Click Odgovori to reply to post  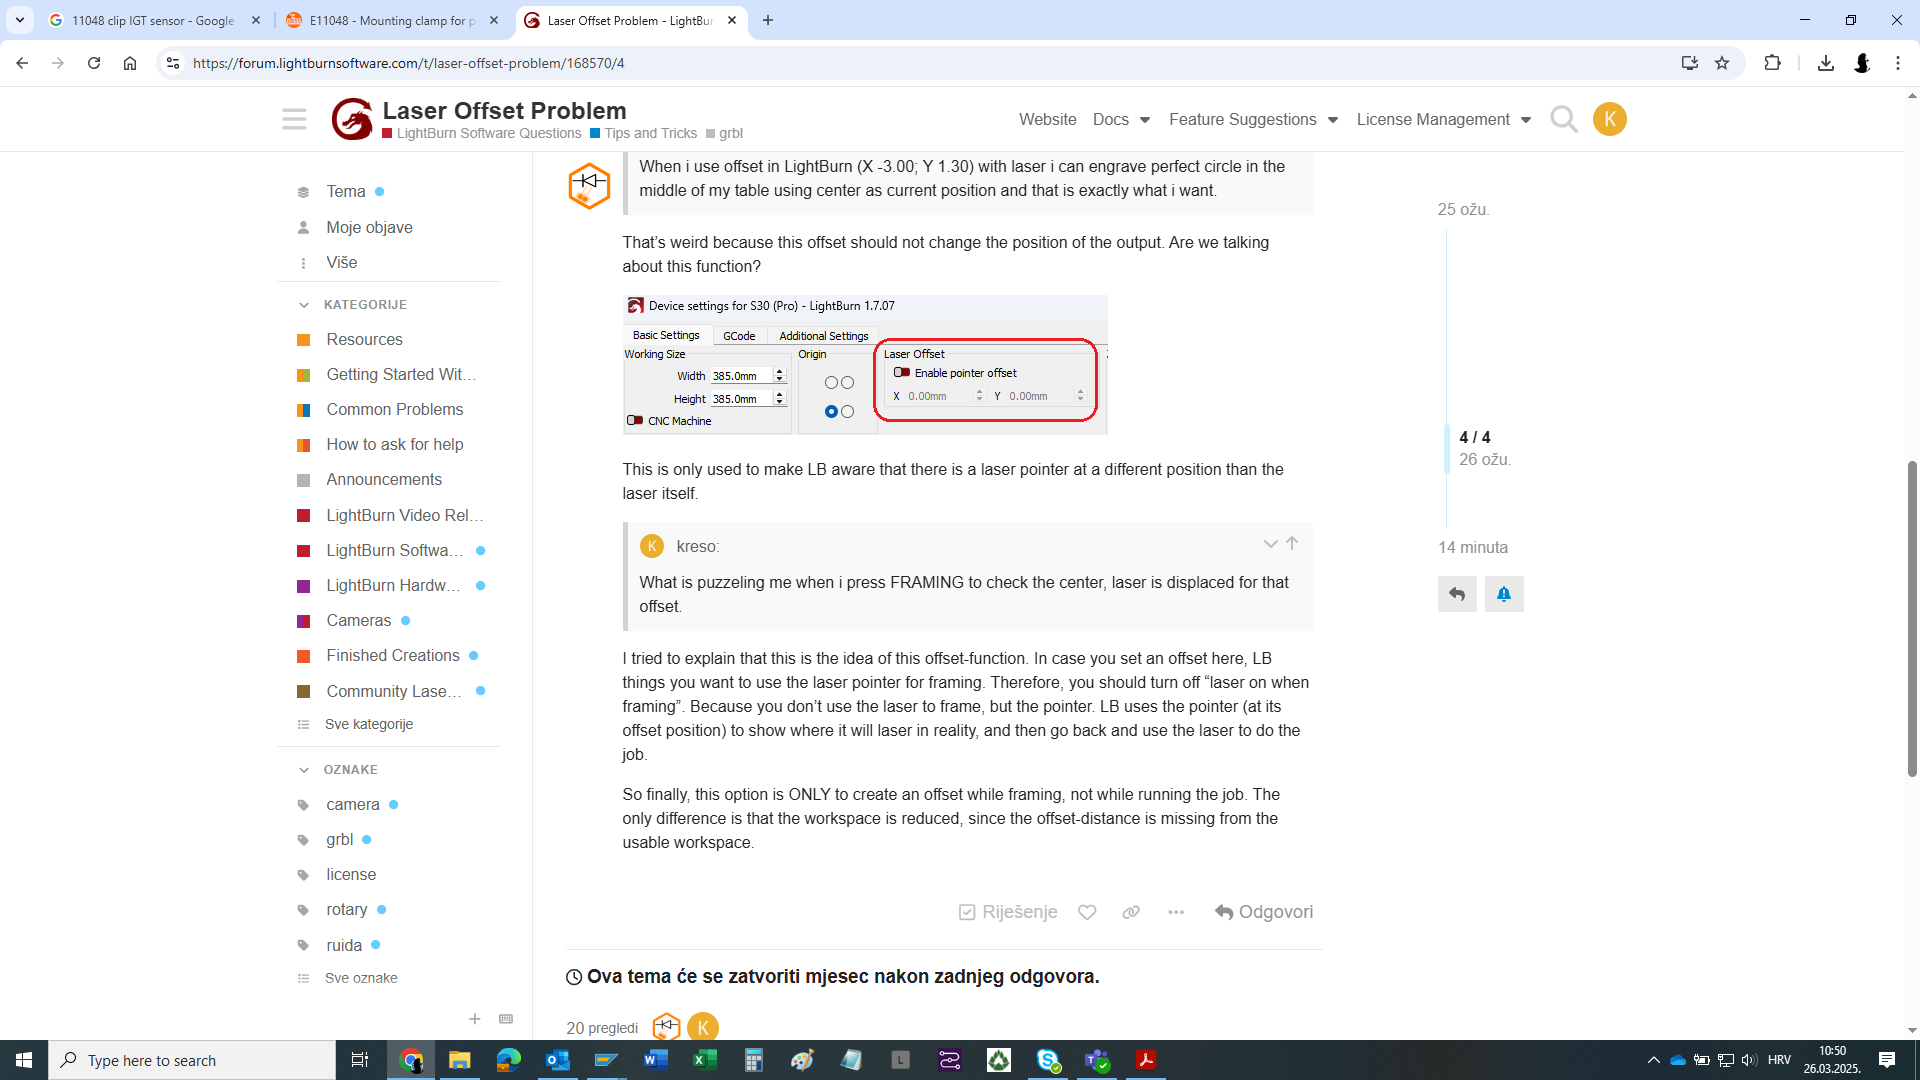tap(1264, 912)
